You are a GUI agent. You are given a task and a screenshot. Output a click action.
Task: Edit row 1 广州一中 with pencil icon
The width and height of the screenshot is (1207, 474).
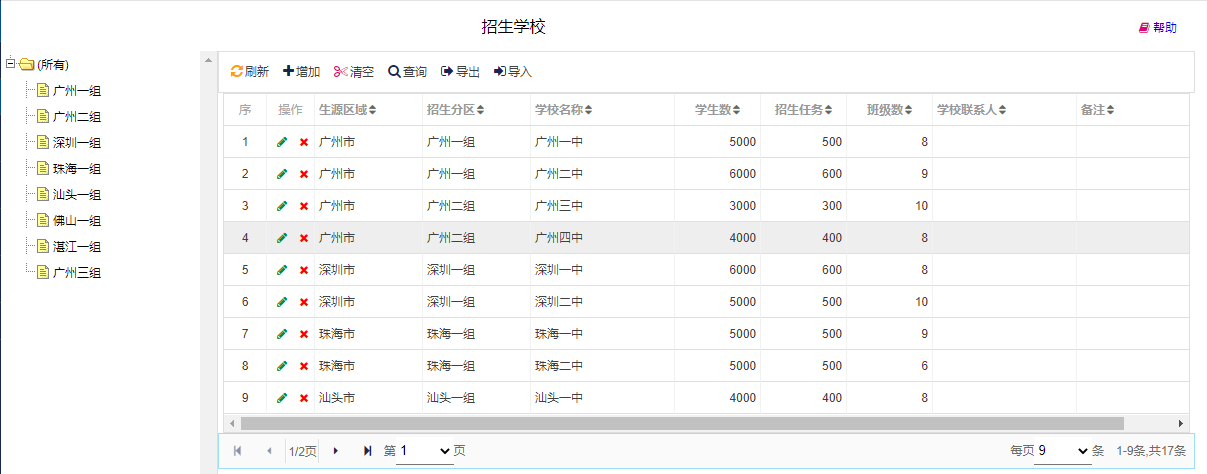[x=282, y=142]
